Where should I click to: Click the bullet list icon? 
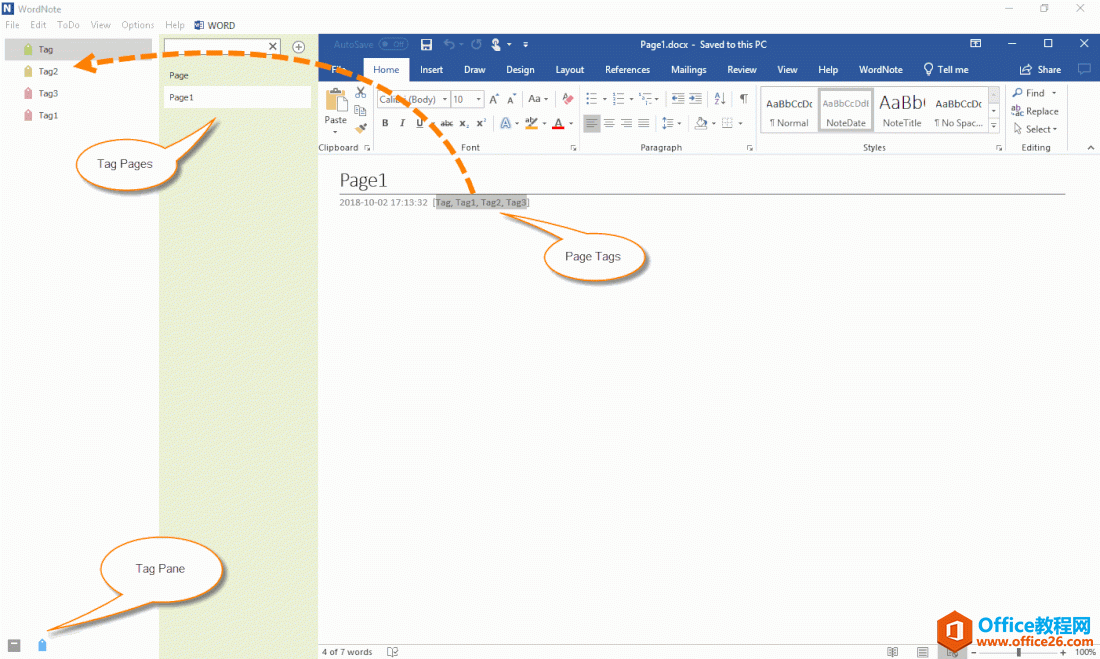pos(591,99)
